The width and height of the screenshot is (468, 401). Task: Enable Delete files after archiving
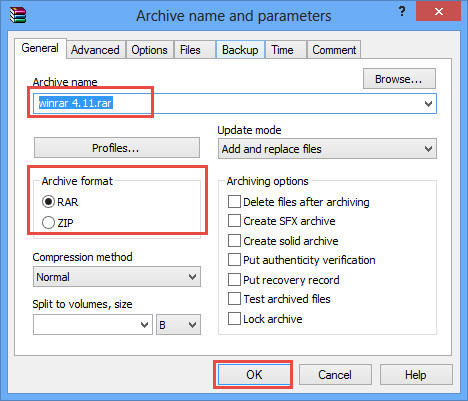pyautogui.click(x=234, y=202)
